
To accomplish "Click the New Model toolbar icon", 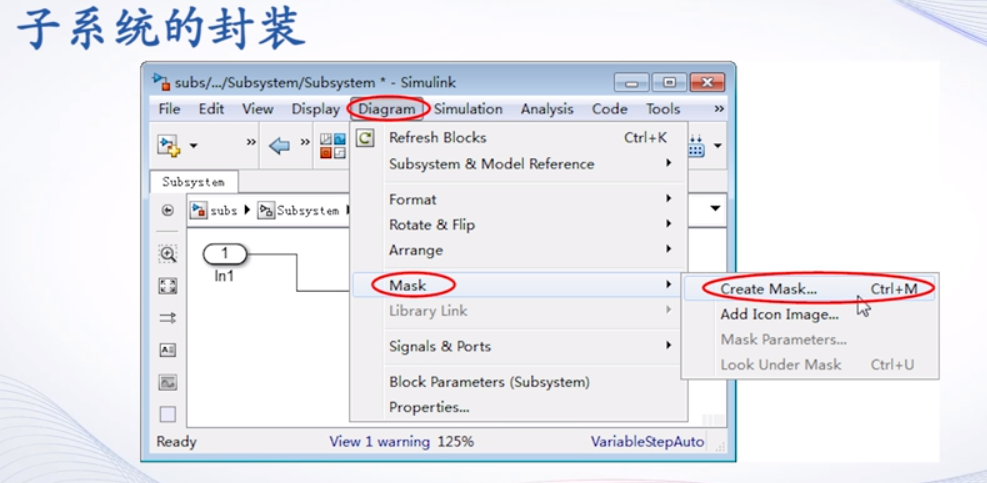I will pyautogui.click(x=169, y=146).
